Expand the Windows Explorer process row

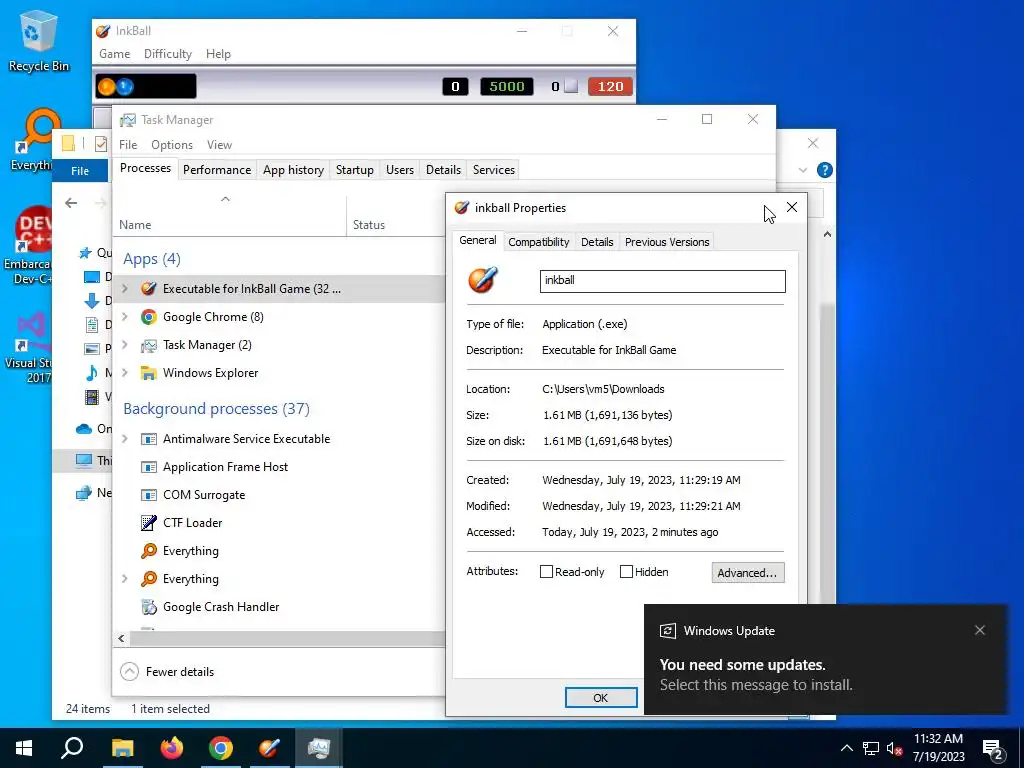tap(125, 373)
